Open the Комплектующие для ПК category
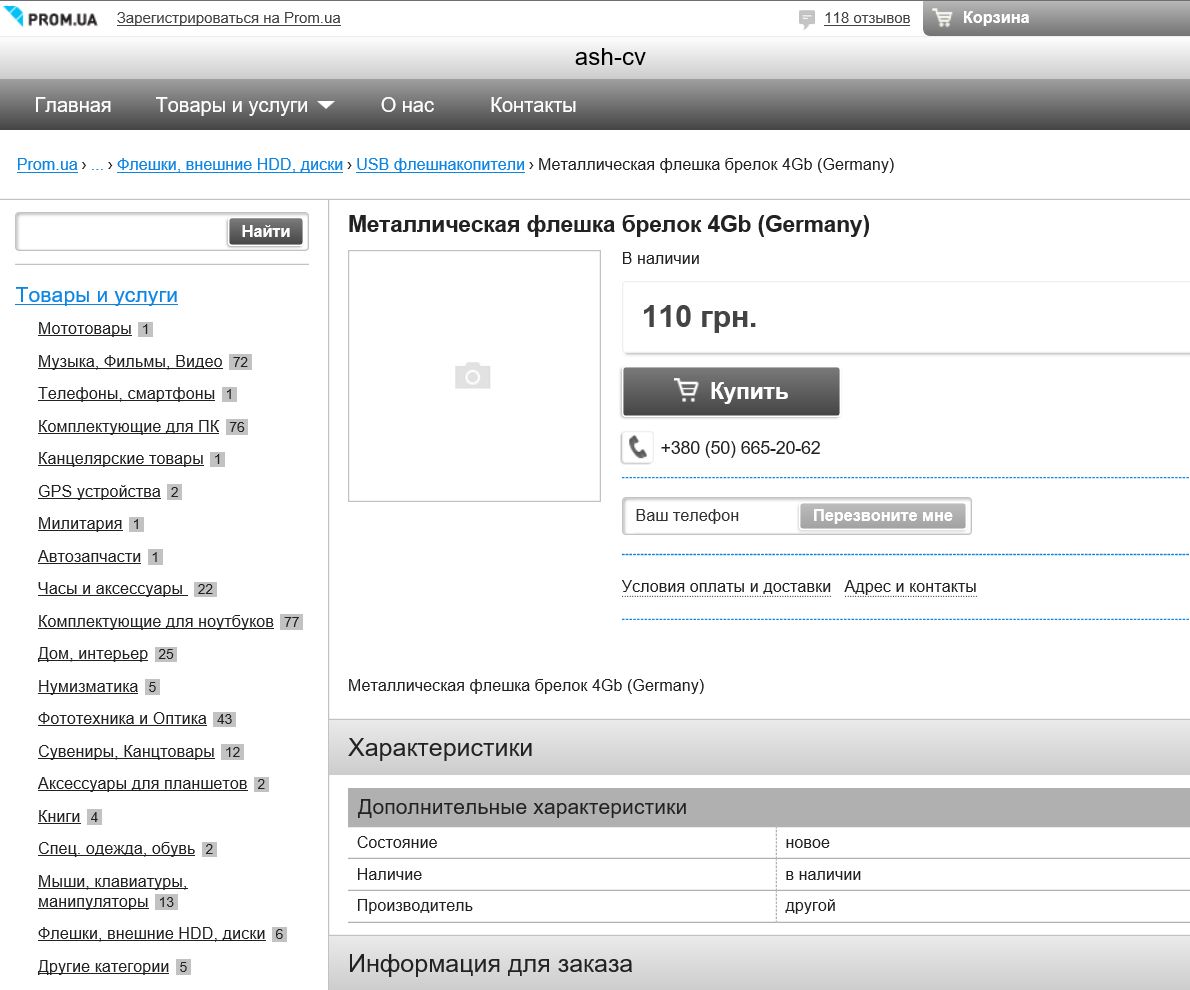Image resolution: width=1190 pixels, height=990 pixels. (x=128, y=427)
